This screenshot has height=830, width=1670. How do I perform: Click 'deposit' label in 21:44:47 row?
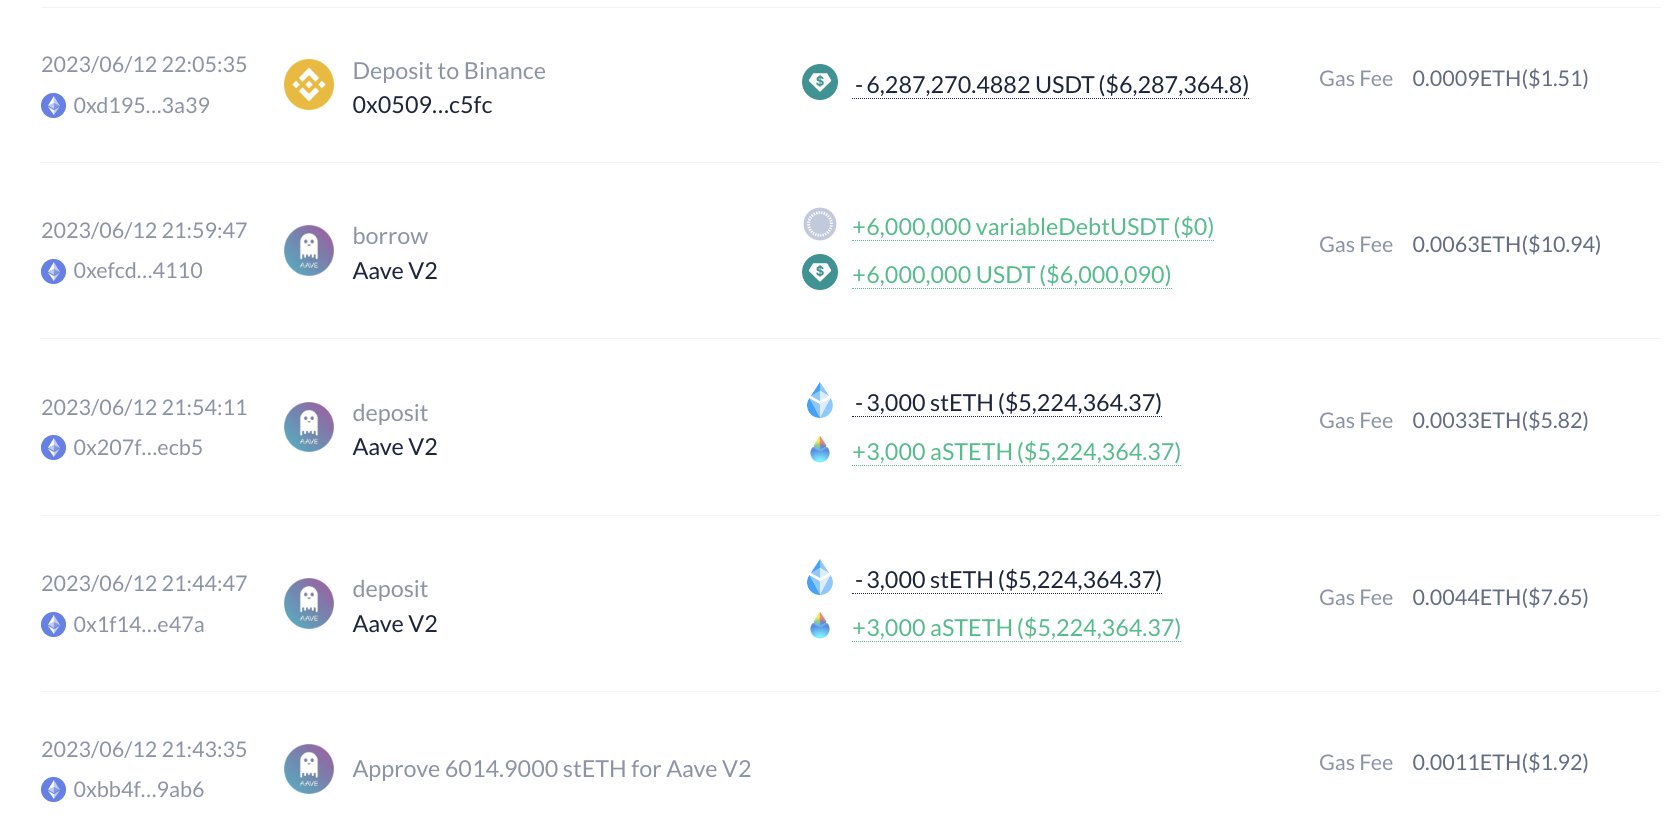pos(390,589)
